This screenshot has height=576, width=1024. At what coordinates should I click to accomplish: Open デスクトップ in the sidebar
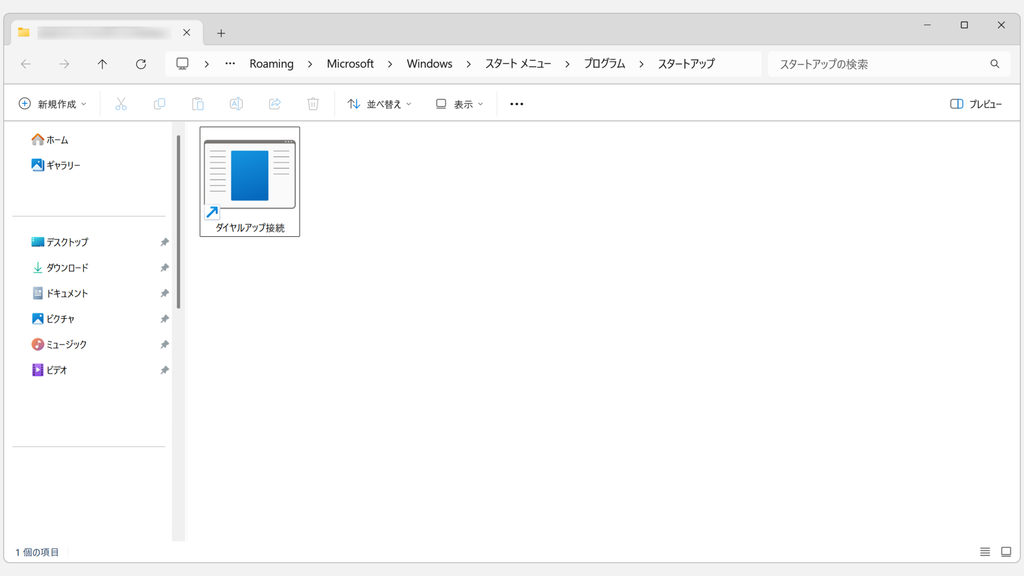(60, 242)
